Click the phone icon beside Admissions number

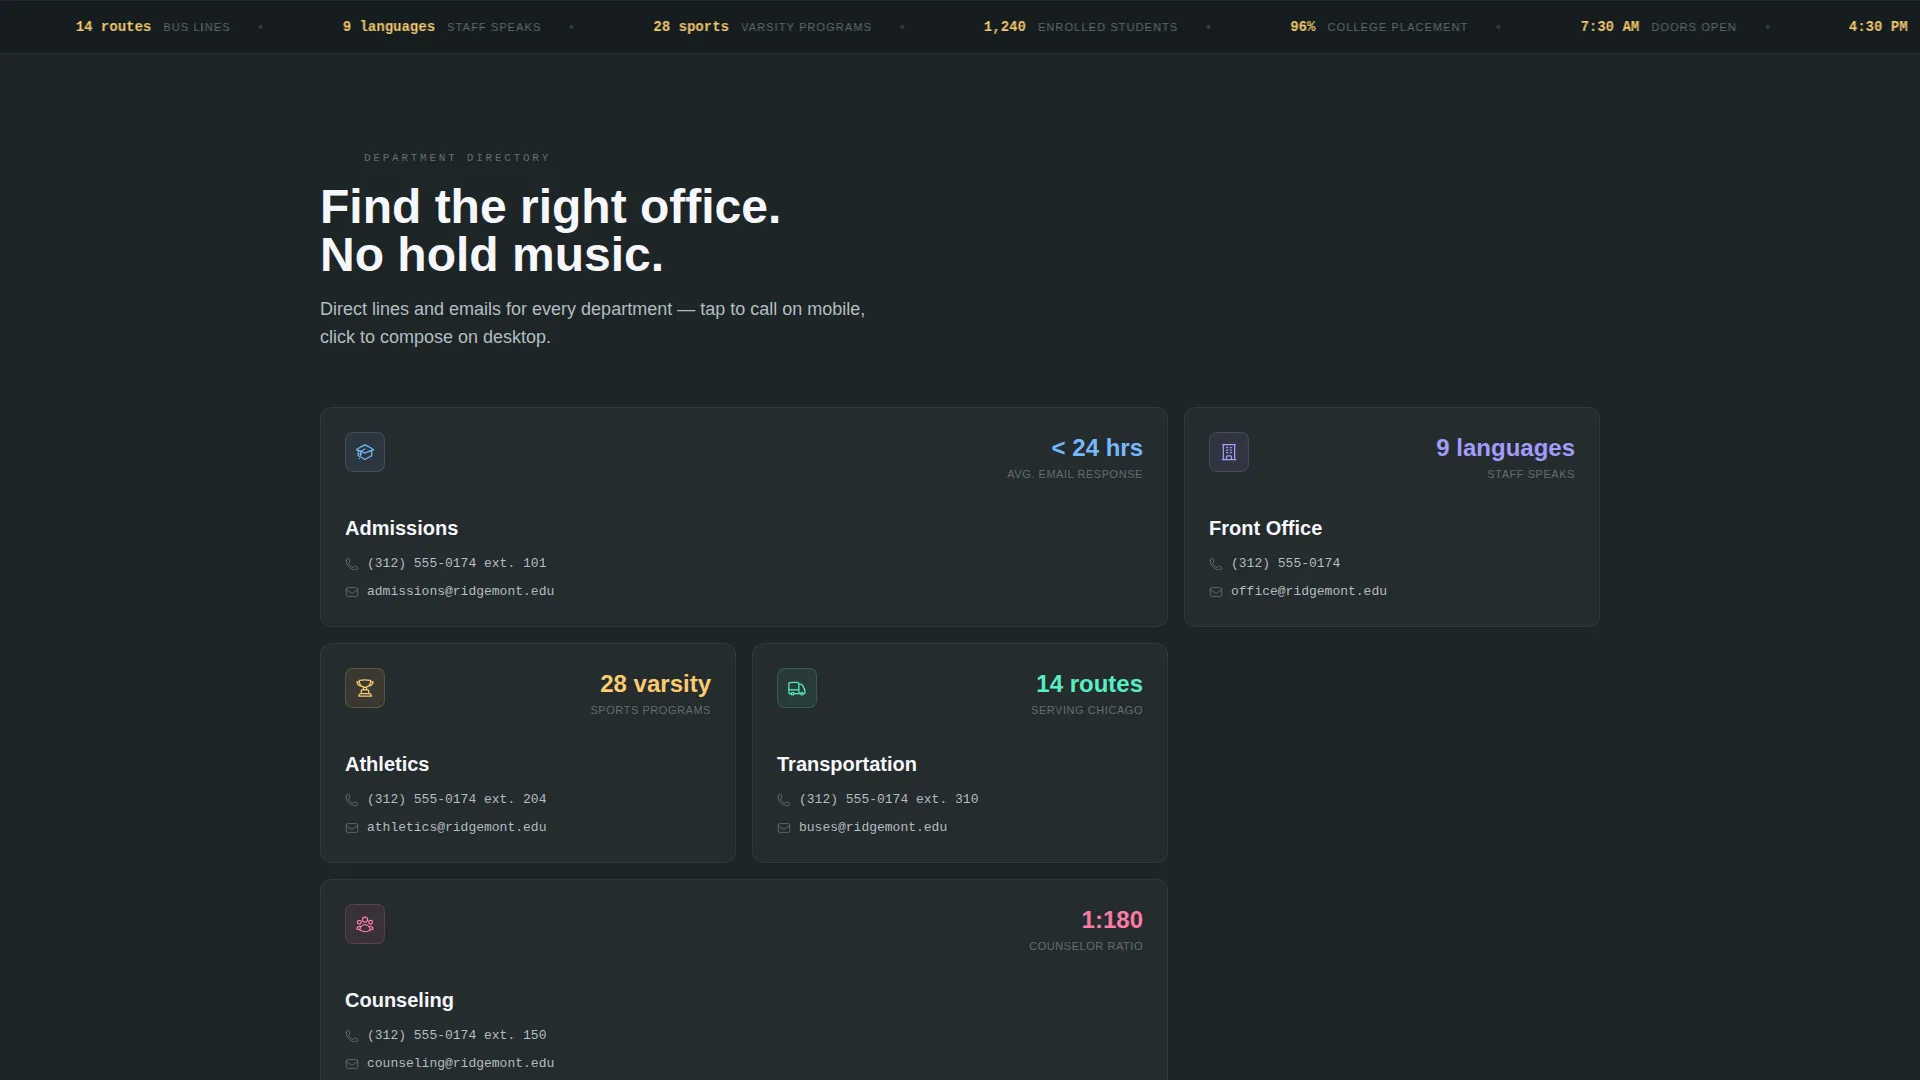(352, 564)
